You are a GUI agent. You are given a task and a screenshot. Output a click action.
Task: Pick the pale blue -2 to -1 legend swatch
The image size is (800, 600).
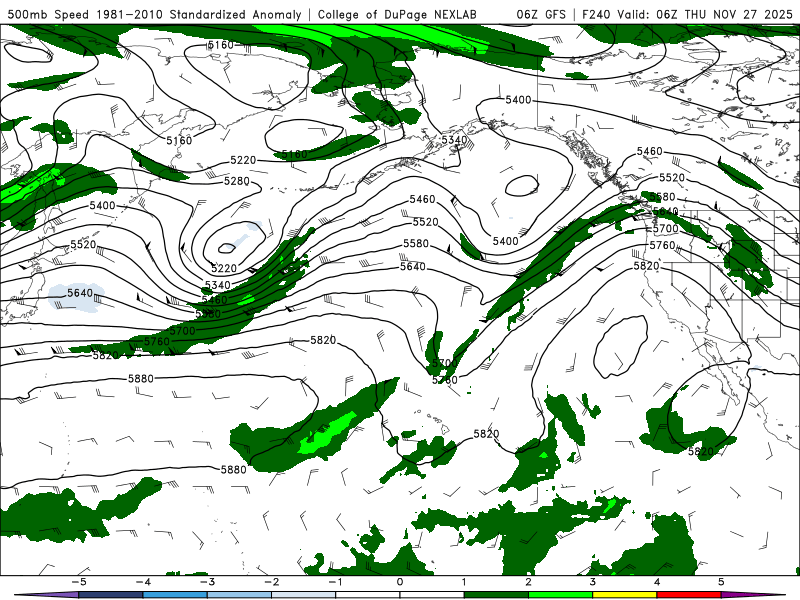tap(304, 595)
